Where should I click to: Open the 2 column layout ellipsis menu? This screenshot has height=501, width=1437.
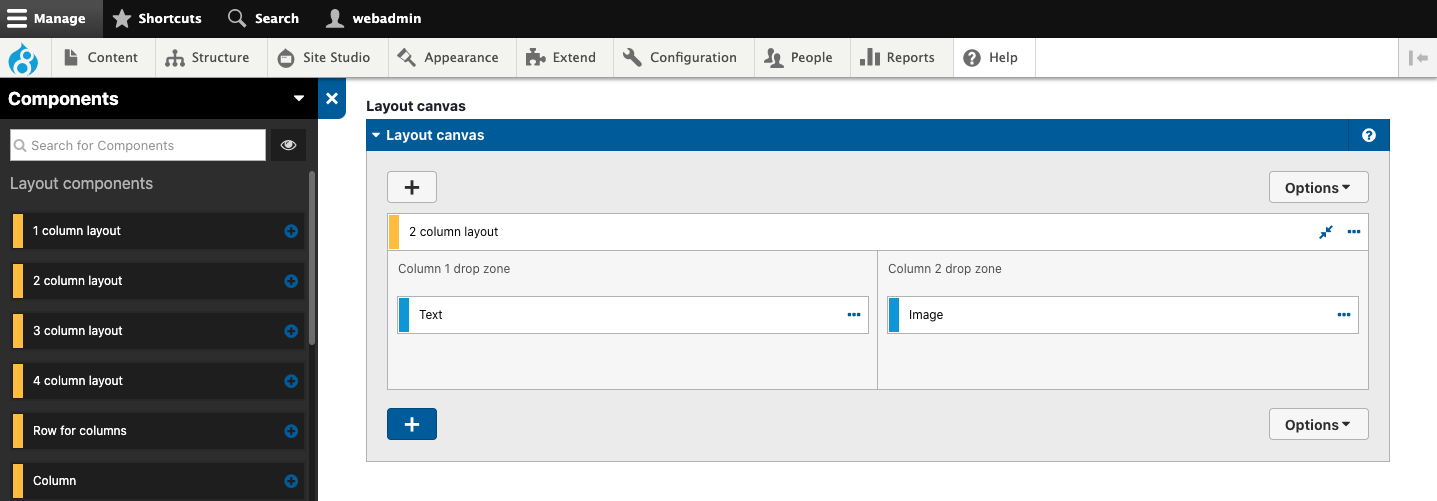(x=1354, y=231)
